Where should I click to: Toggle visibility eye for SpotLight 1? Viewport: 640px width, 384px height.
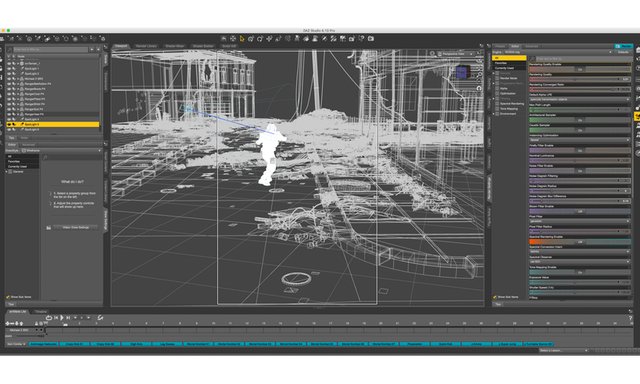9,69
